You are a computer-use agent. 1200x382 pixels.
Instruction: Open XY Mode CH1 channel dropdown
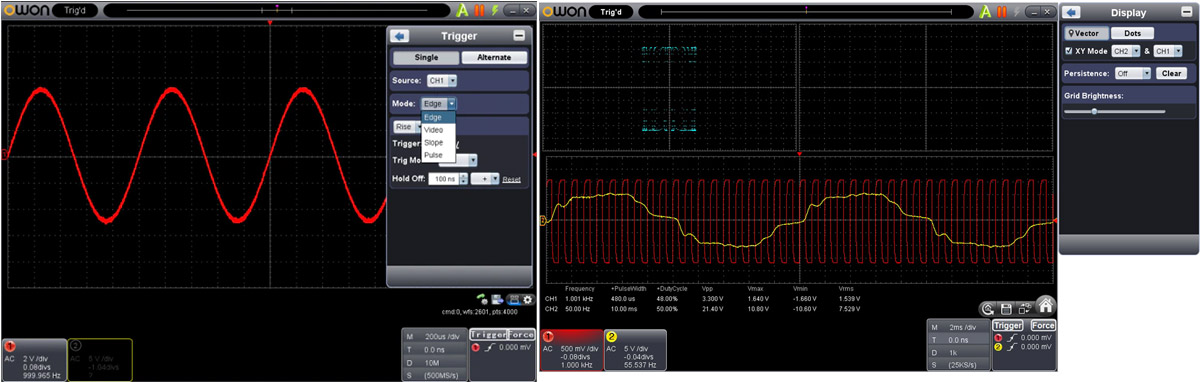pyautogui.click(x=1168, y=50)
